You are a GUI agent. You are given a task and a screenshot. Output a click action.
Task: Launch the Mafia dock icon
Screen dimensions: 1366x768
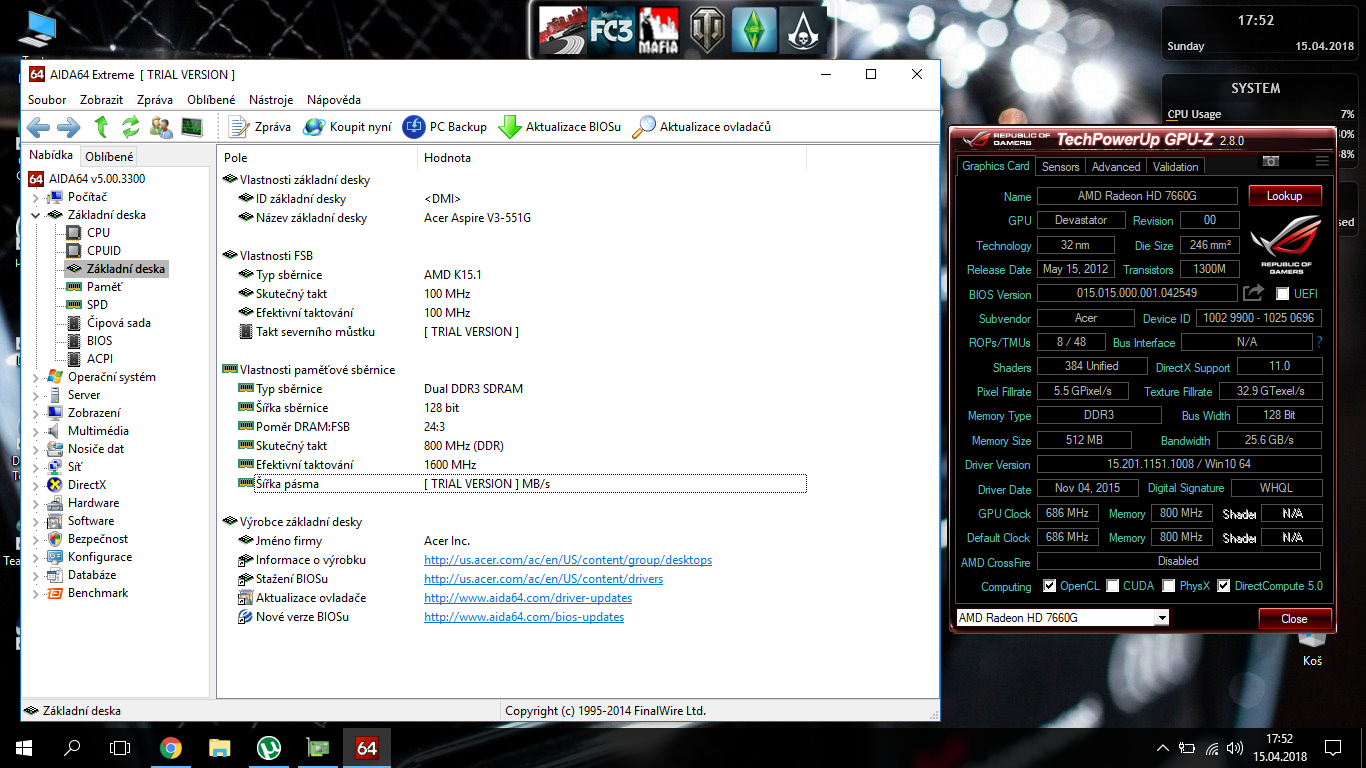point(659,30)
